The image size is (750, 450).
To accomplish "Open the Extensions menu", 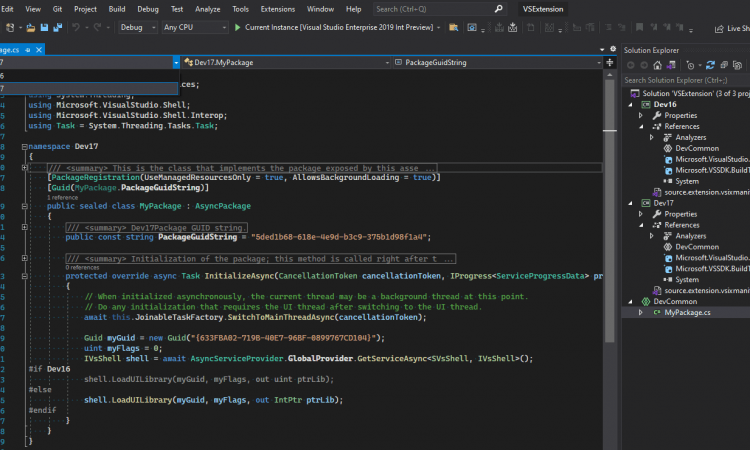I will [x=277, y=9].
